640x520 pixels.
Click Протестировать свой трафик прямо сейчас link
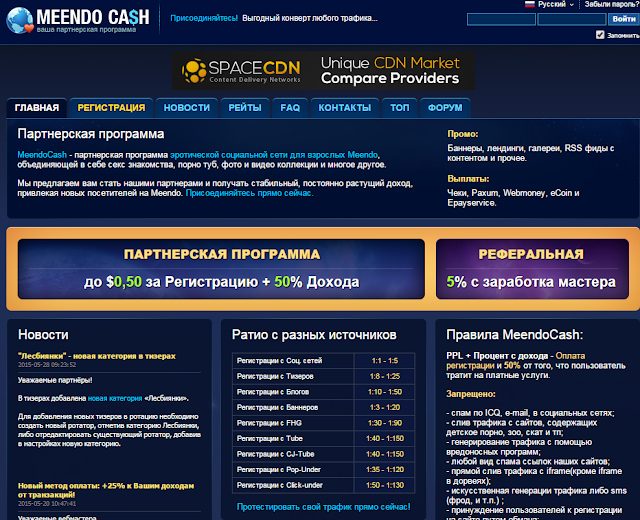click(x=324, y=507)
